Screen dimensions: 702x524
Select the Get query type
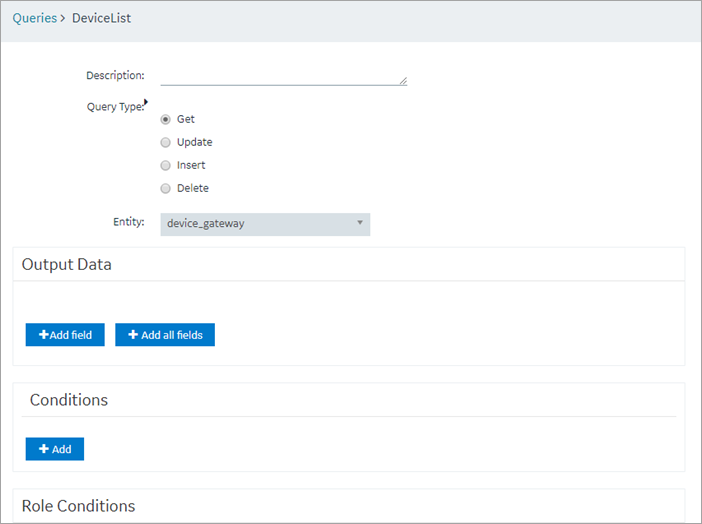[166, 120]
